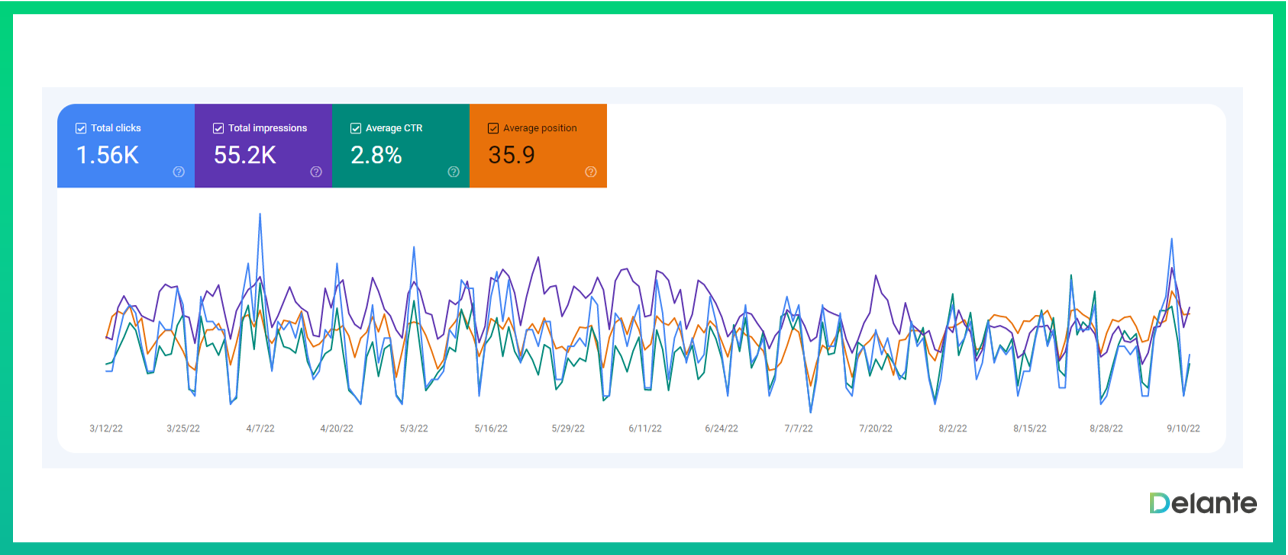Click the 6/11/22 date axis label
Image resolution: width=1288 pixels, height=555 pixels.
(x=645, y=428)
